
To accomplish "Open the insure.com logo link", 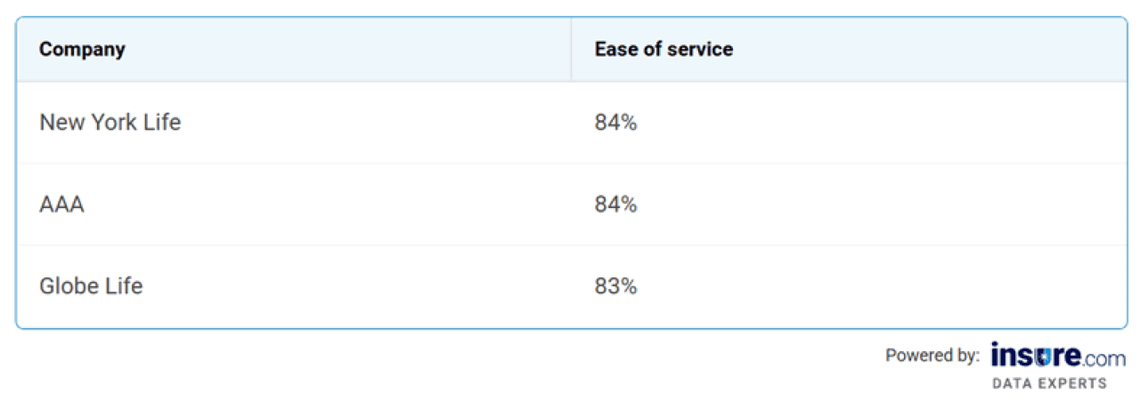I will 1057,356.
